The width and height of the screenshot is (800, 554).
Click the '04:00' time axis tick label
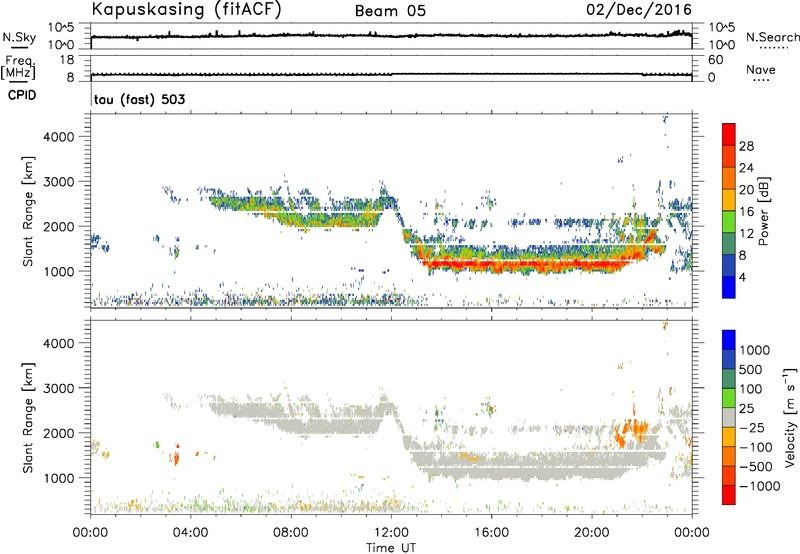[190, 533]
